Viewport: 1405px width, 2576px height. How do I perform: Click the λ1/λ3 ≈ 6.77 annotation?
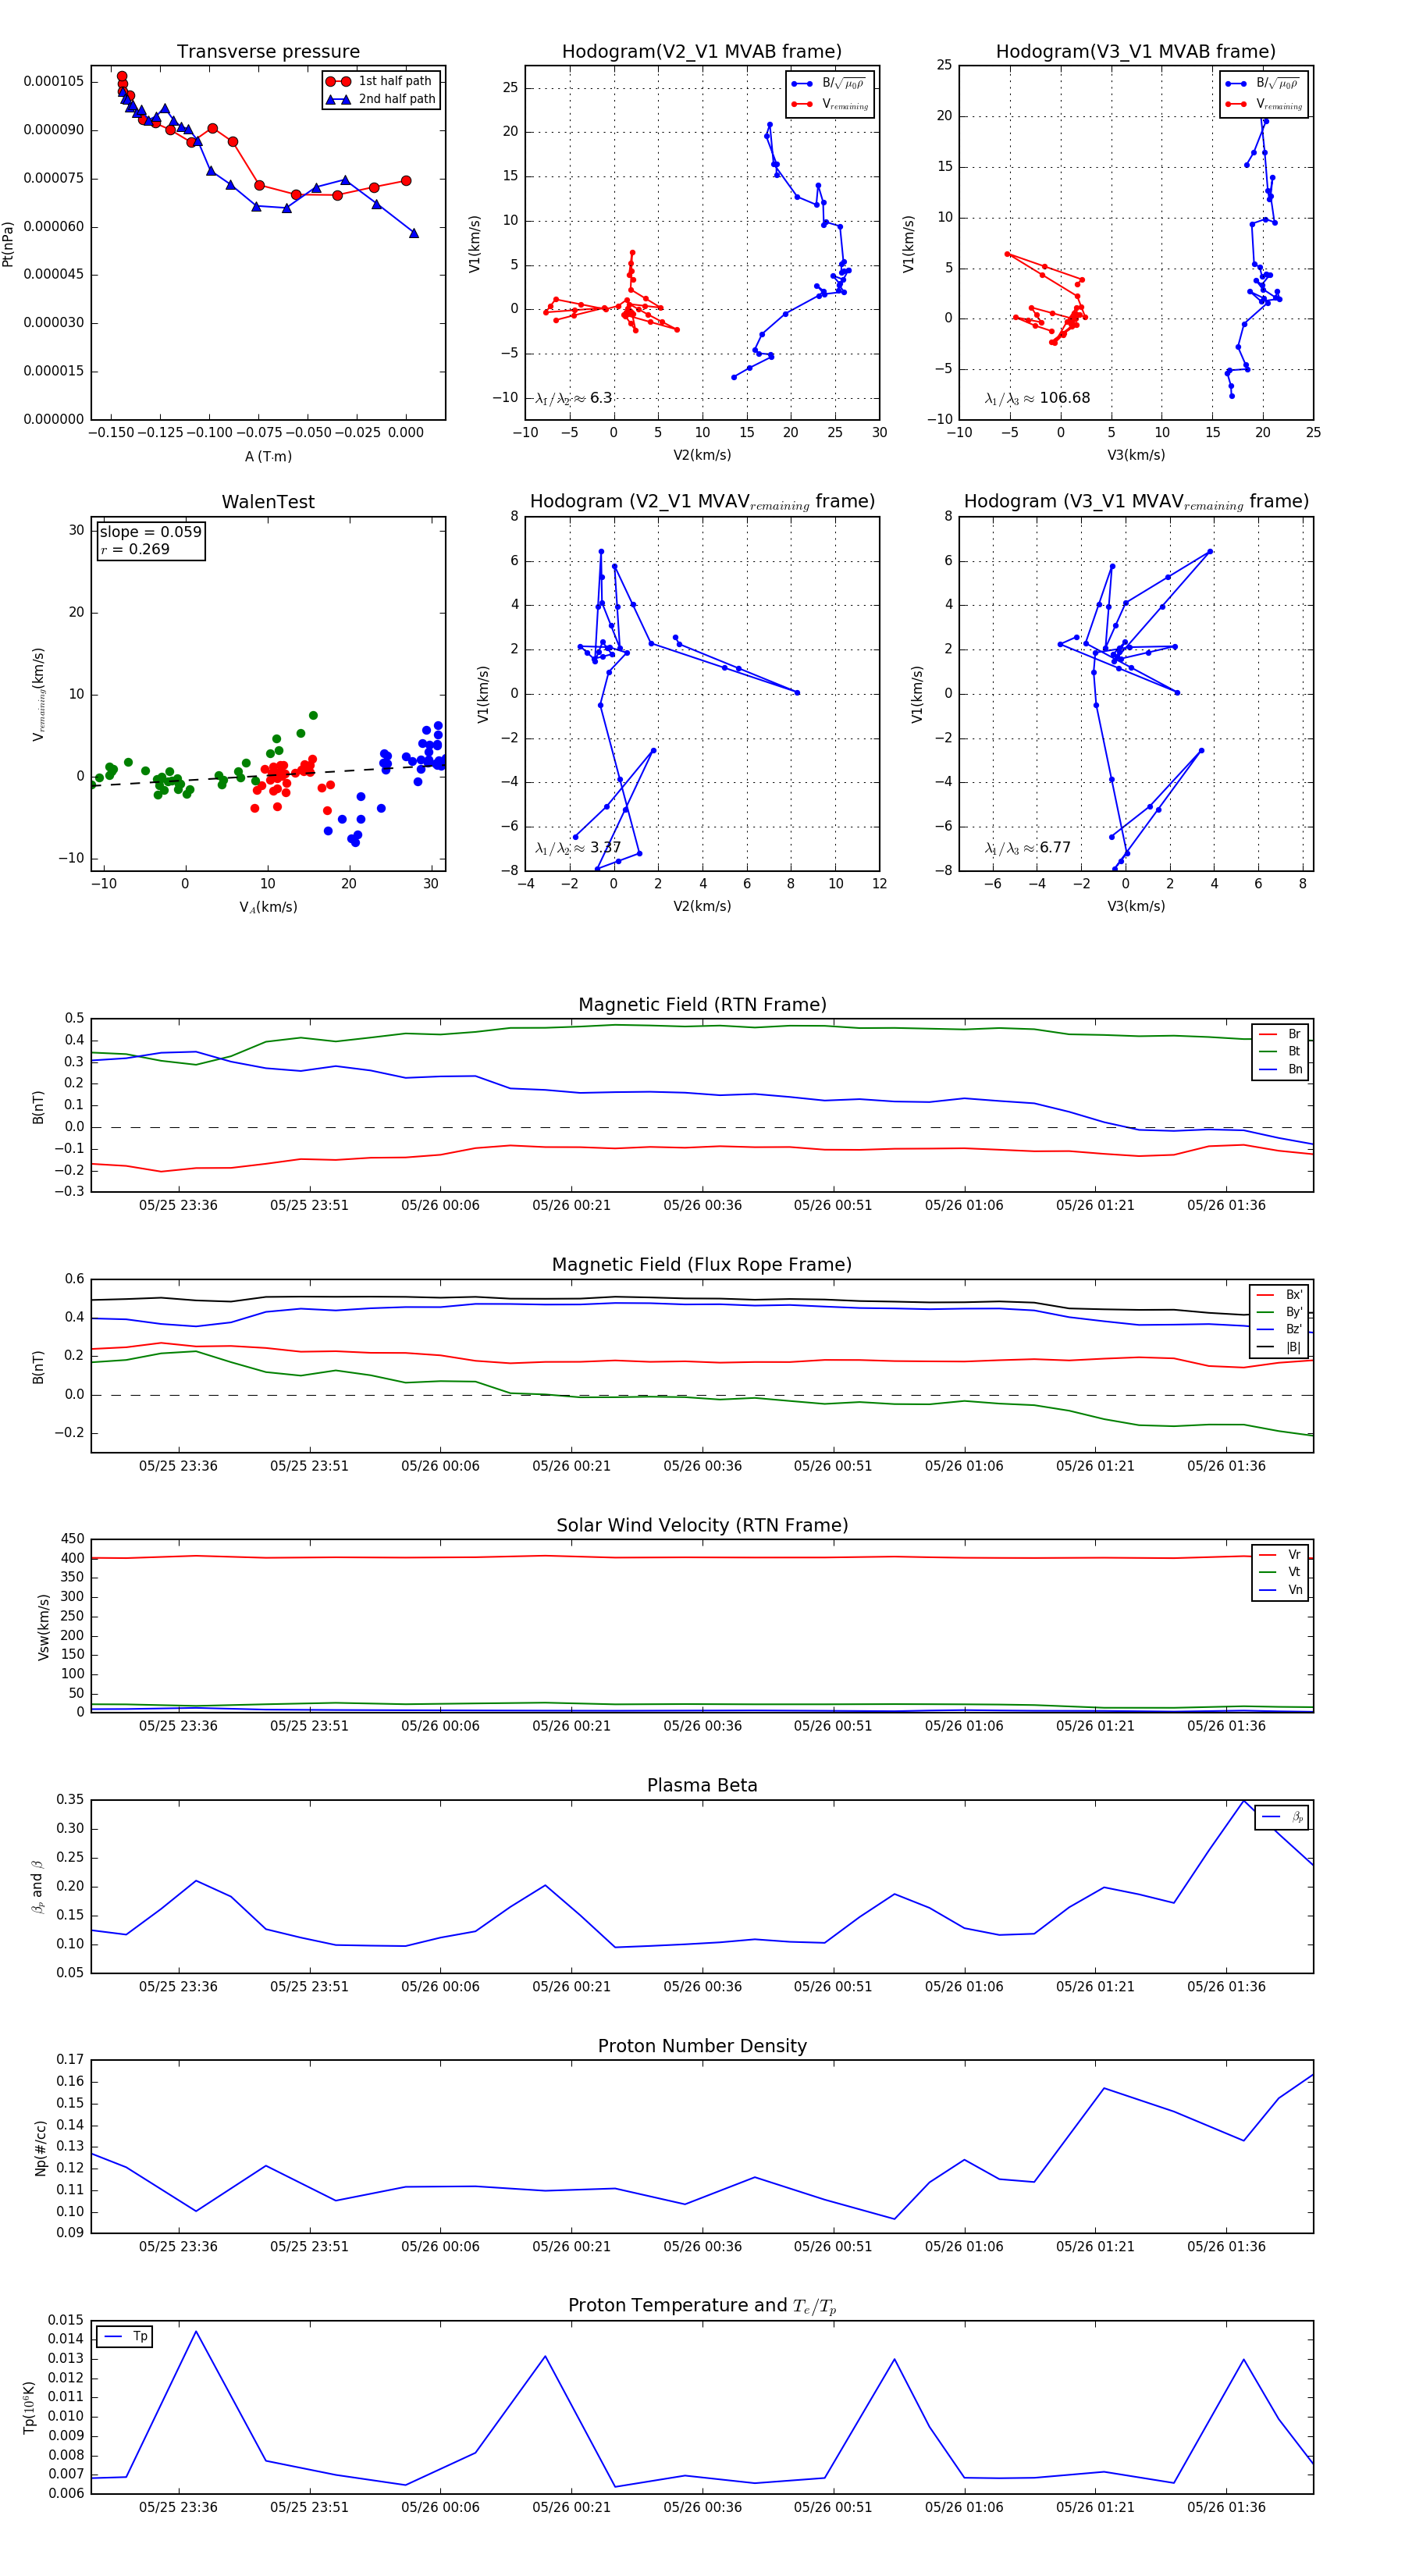pyautogui.click(x=1027, y=848)
